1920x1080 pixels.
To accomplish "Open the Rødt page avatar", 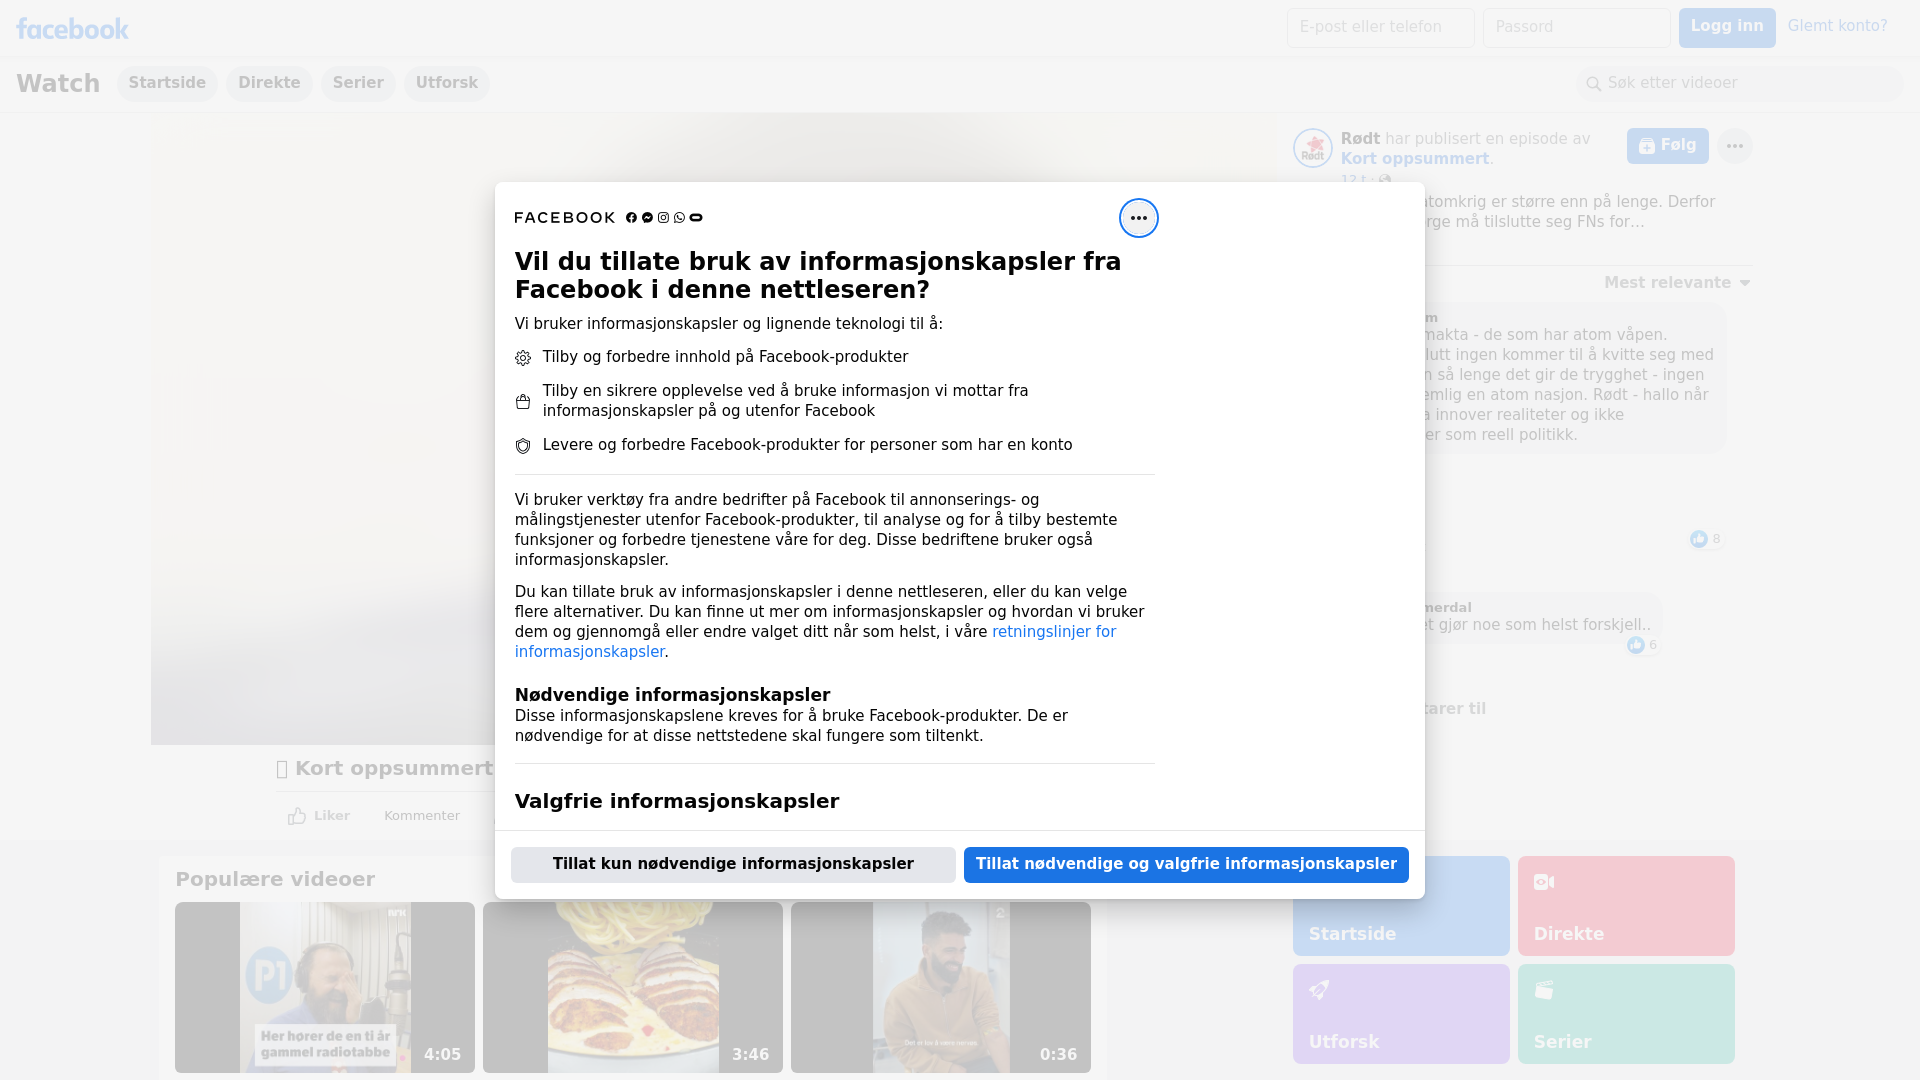I will pos(1312,148).
